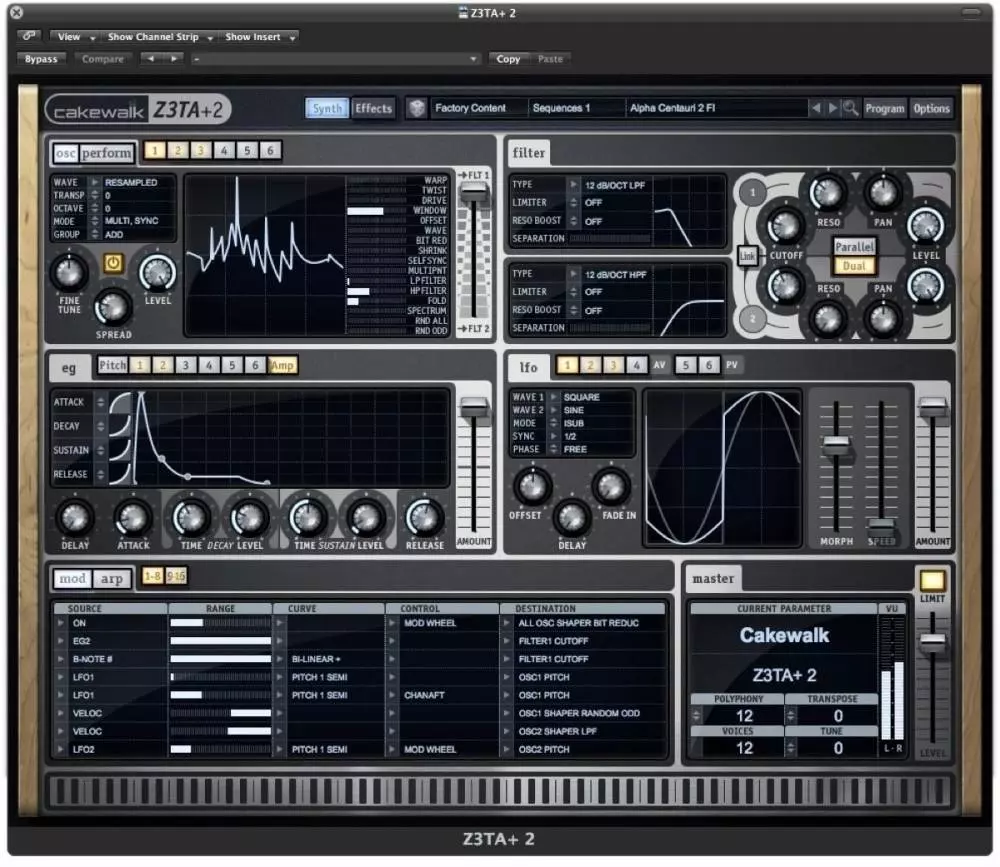Adjust LFO Fade In knob
The image size is (1000, 867).
click(611, 486)
